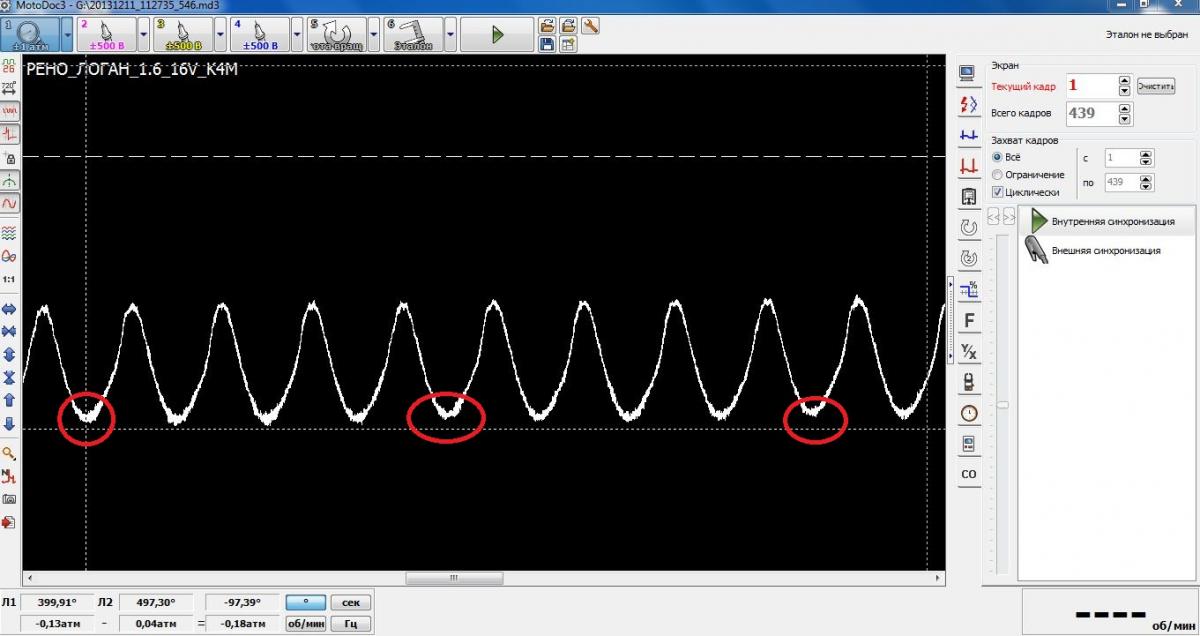
Task: Open dropdown next to channel 3 probe
Action: 221,35
